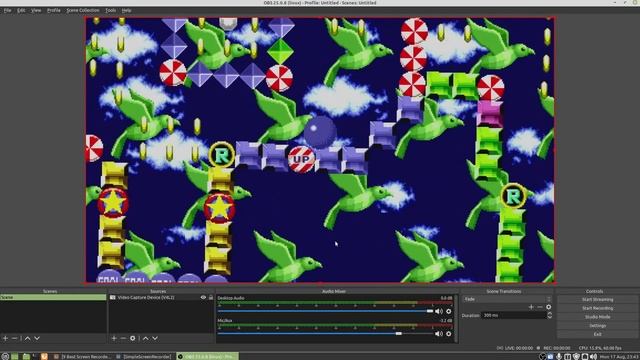Toggle lock on Video Capture Device source
Image resolution: width=640 pixels, height=360 pixels.
[x=211, y=298]
